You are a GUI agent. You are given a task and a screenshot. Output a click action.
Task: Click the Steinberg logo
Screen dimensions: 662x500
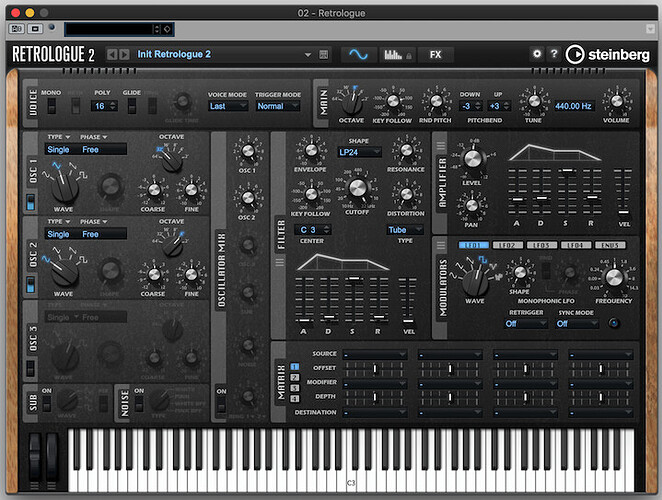point(607,54)
